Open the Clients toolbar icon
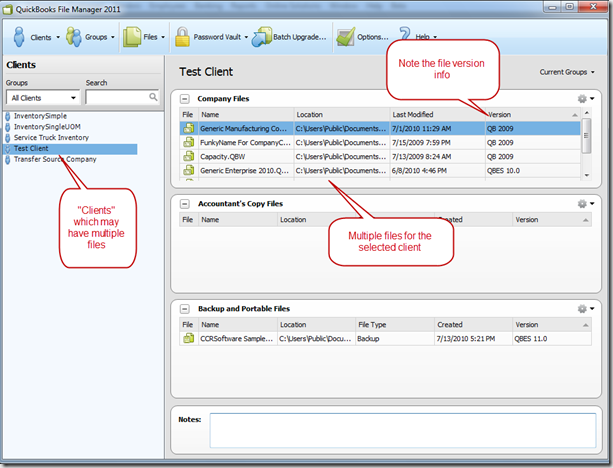The height and width of the screenshot is (468, 613). tap(19, 37)
